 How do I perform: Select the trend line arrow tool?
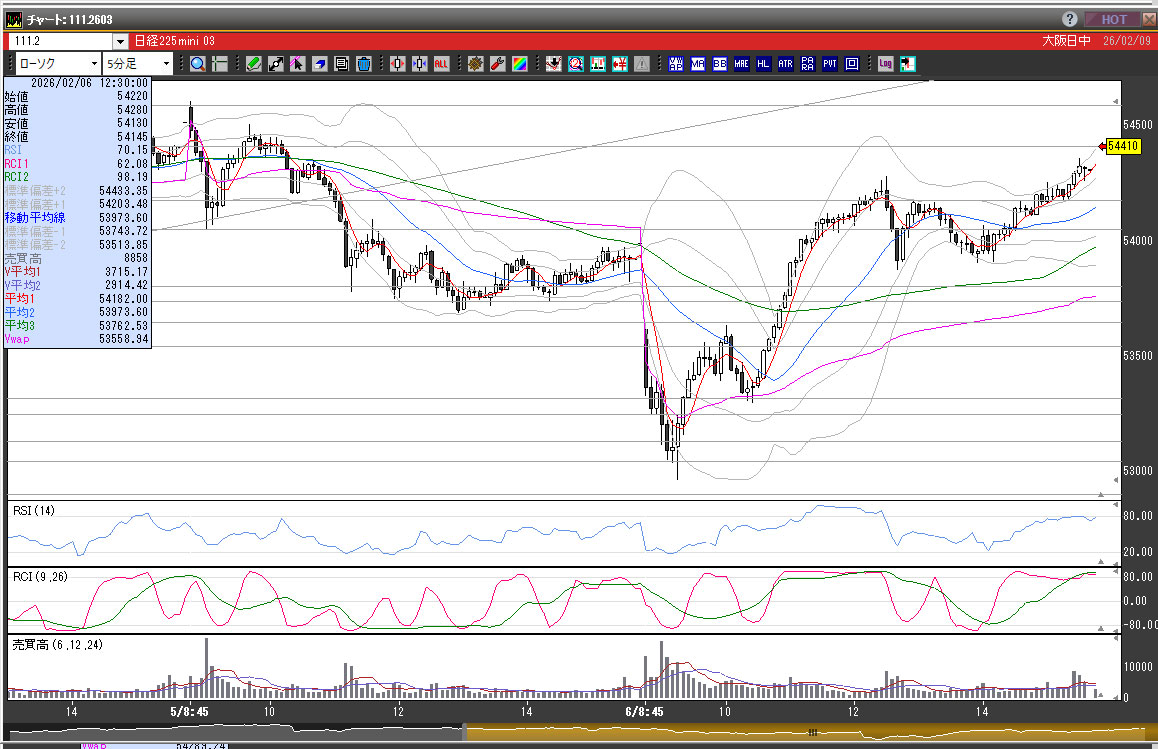tap(275, 64)
